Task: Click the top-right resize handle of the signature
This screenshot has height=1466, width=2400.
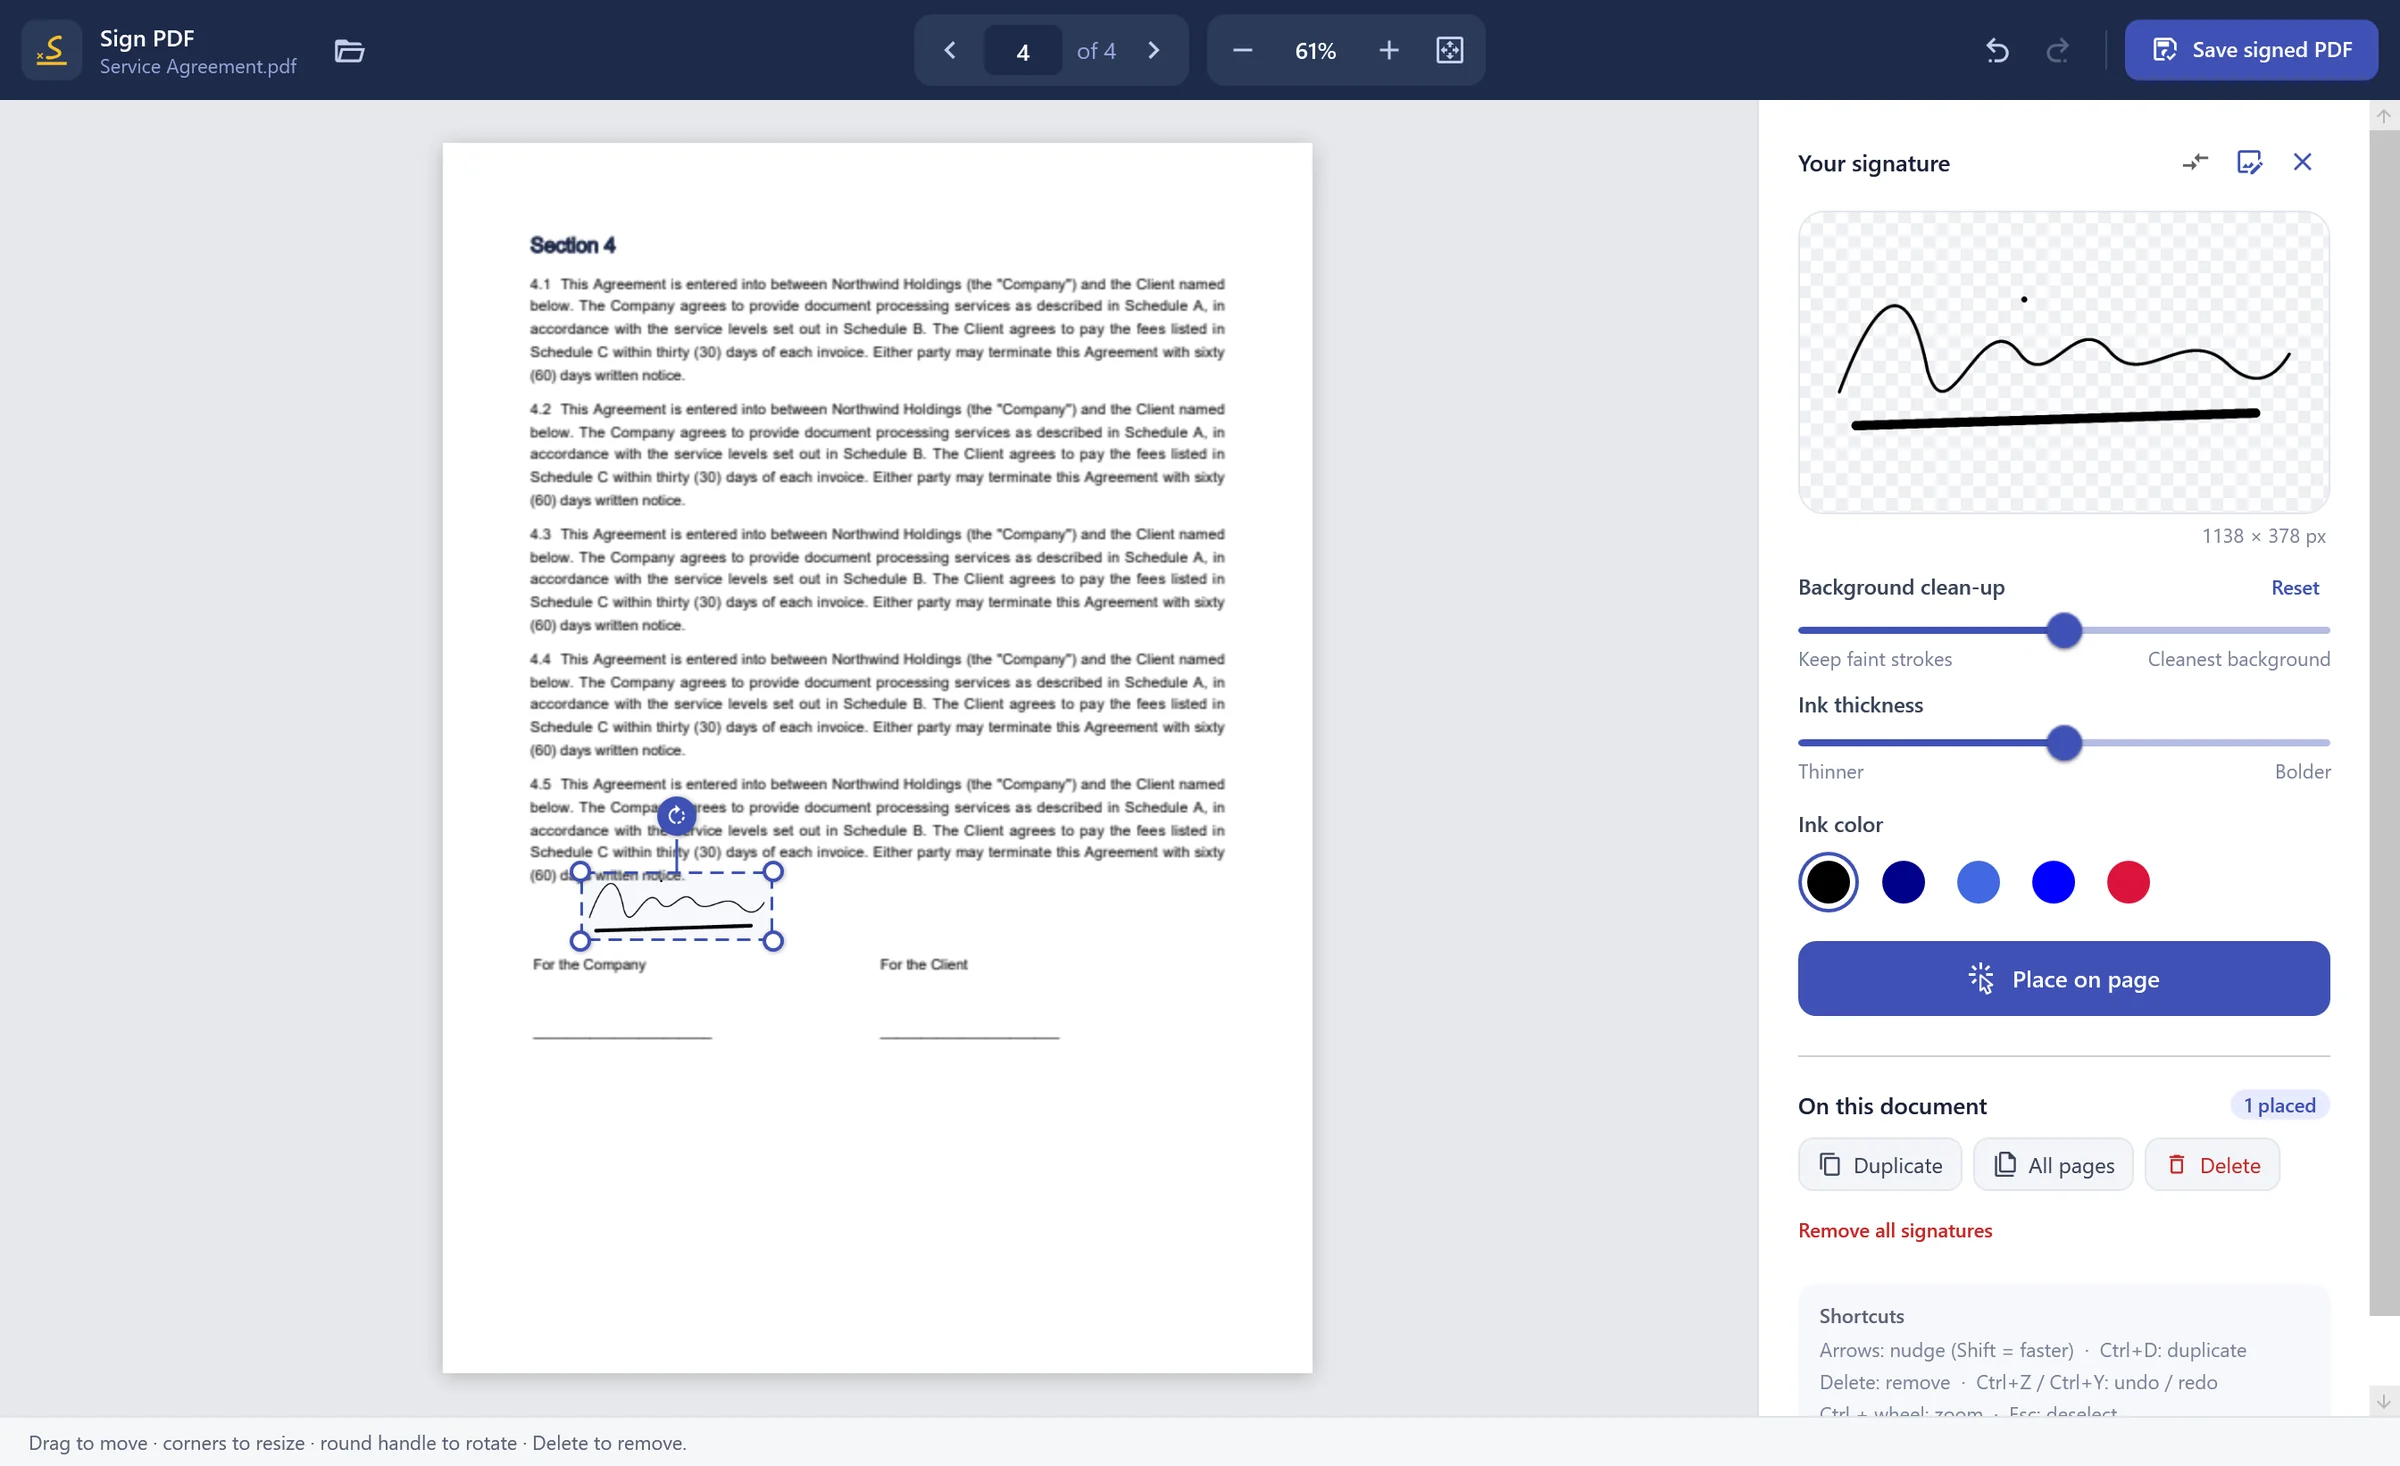Action: 773,872
